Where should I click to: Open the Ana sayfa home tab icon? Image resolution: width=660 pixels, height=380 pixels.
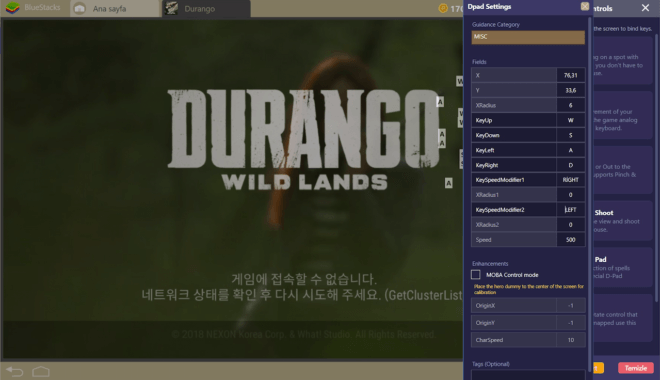(80, 8)
